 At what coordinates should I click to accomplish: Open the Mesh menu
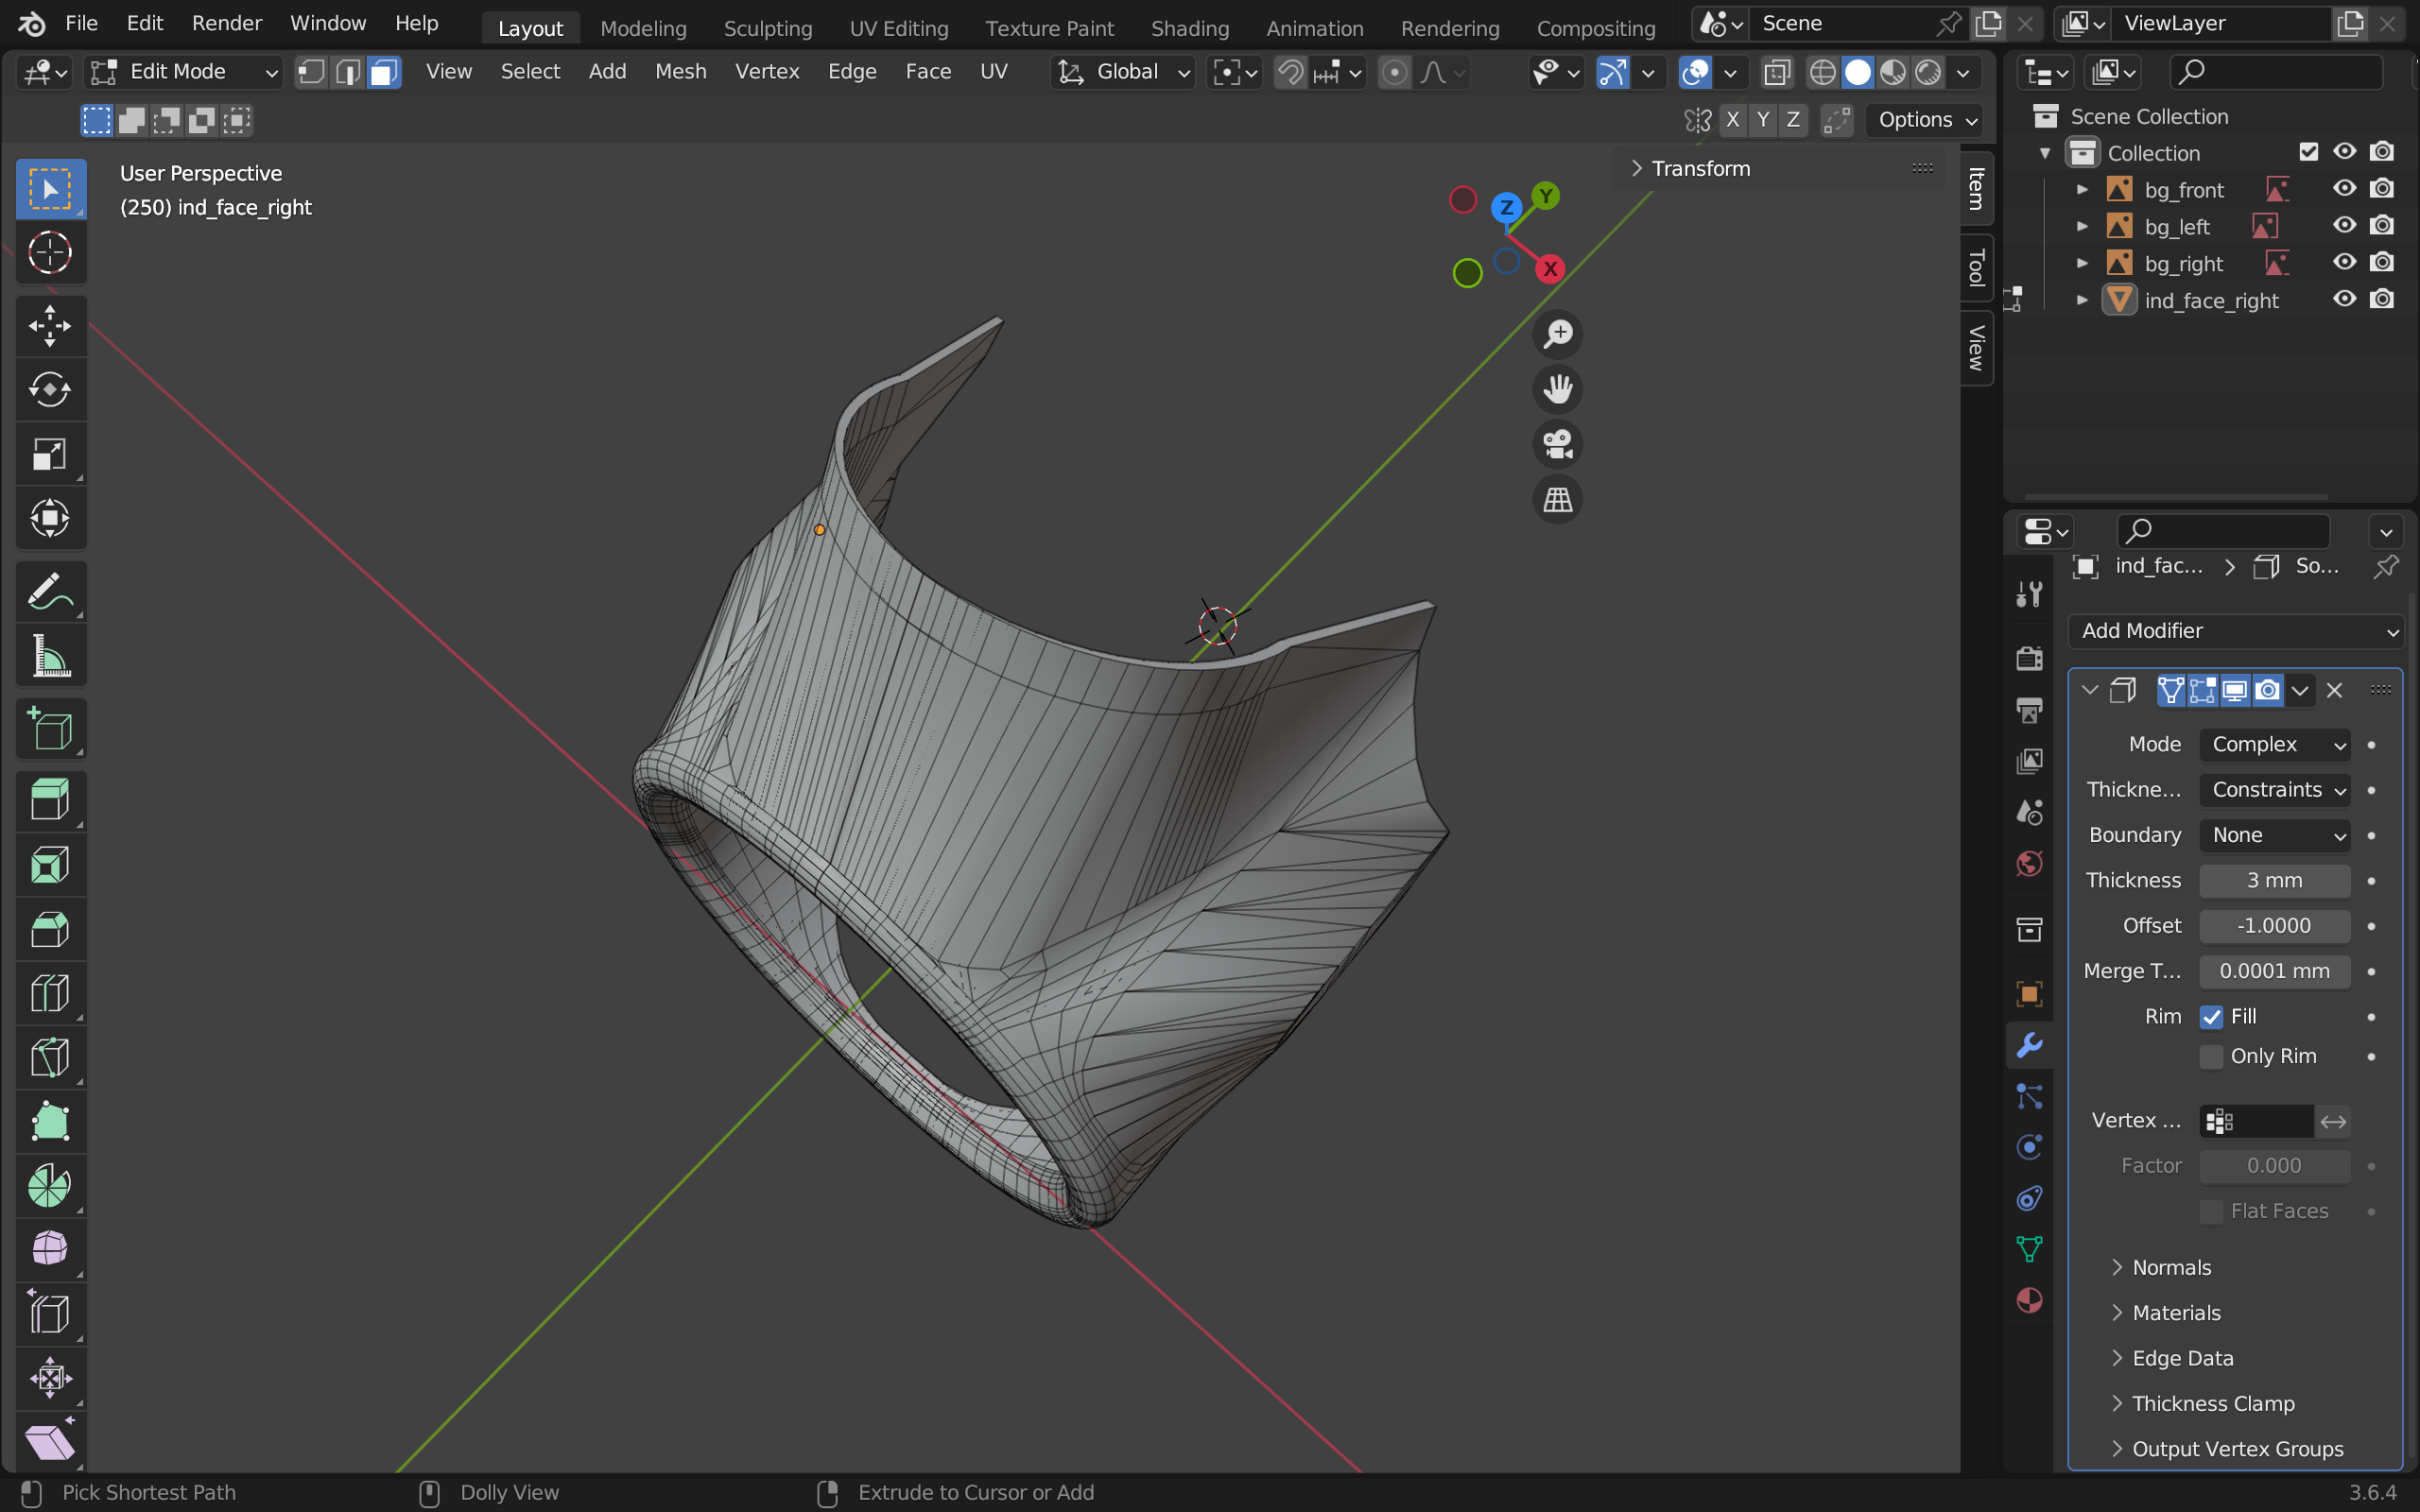coord(680,72)
